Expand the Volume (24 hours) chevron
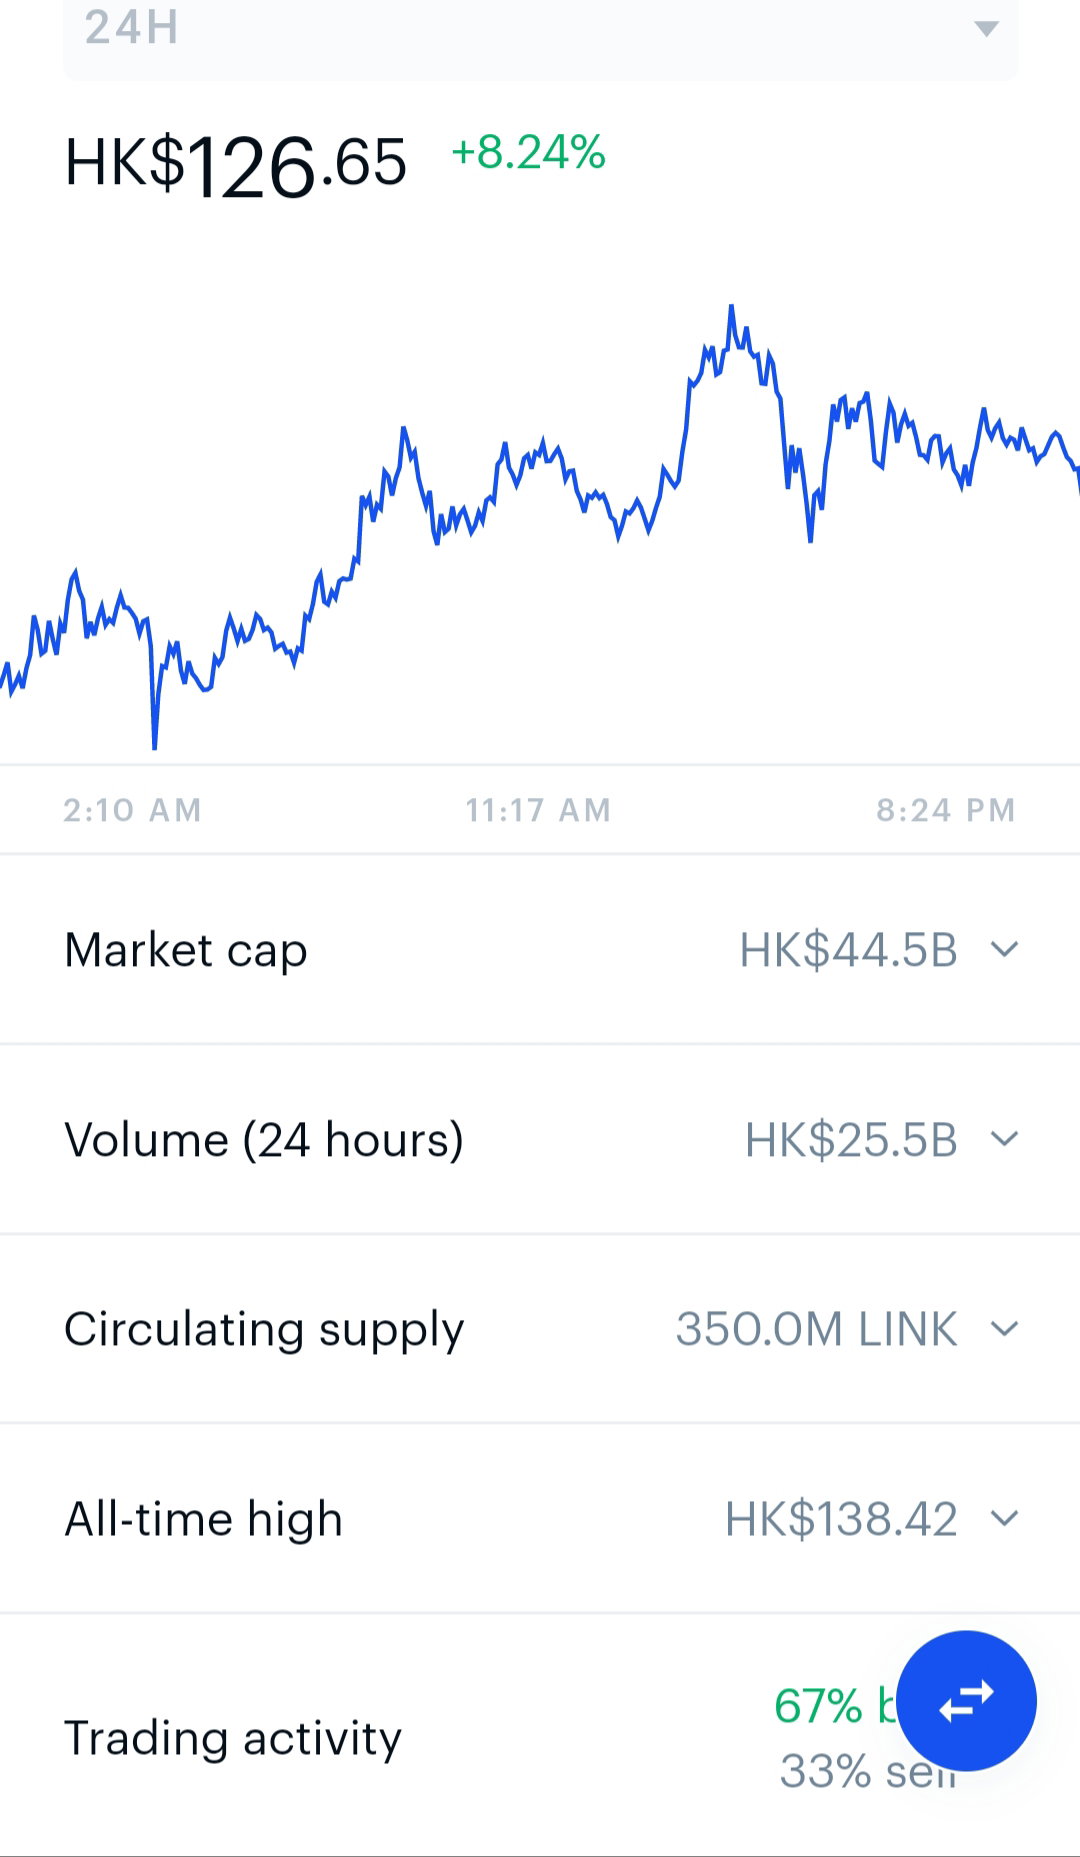 (x=1004, y=1139)
